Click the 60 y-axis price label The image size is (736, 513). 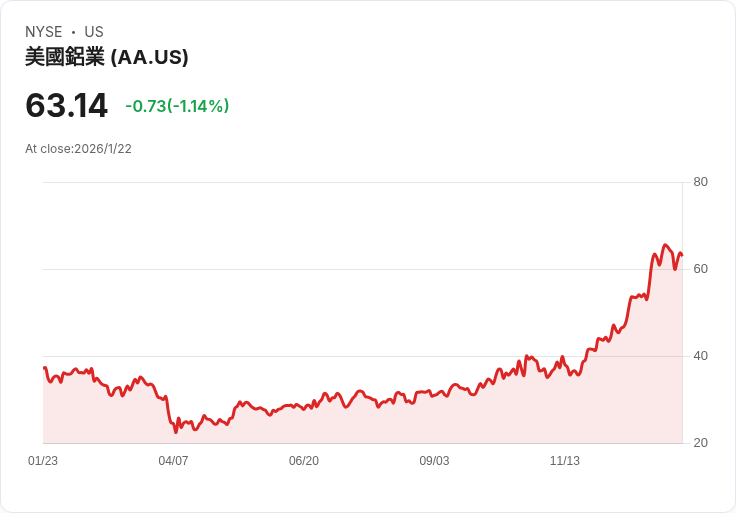point(701,269)
